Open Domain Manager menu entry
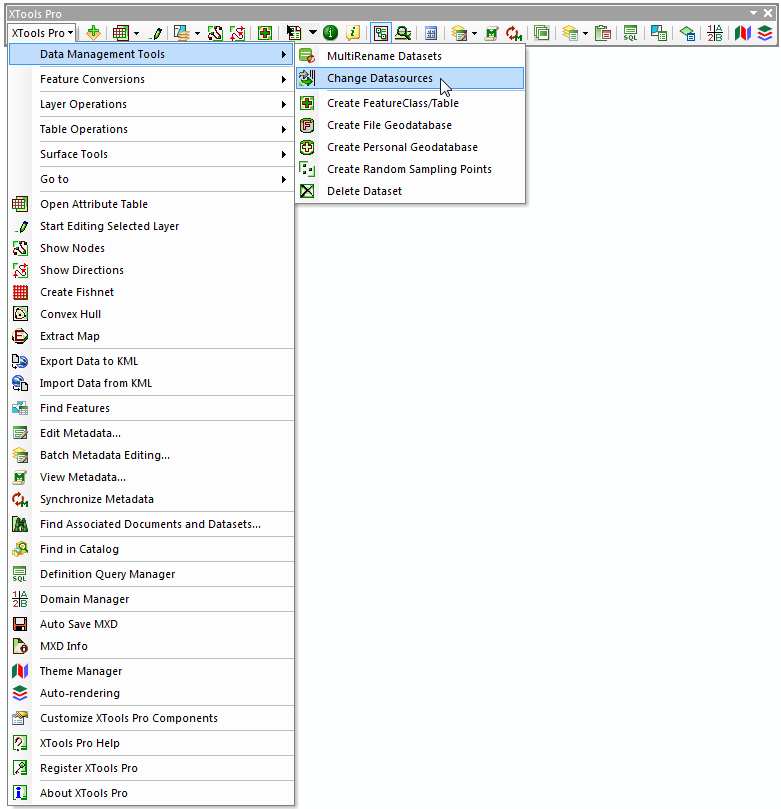This screenshot has height=809, width=781. click(x=151, y=600)
